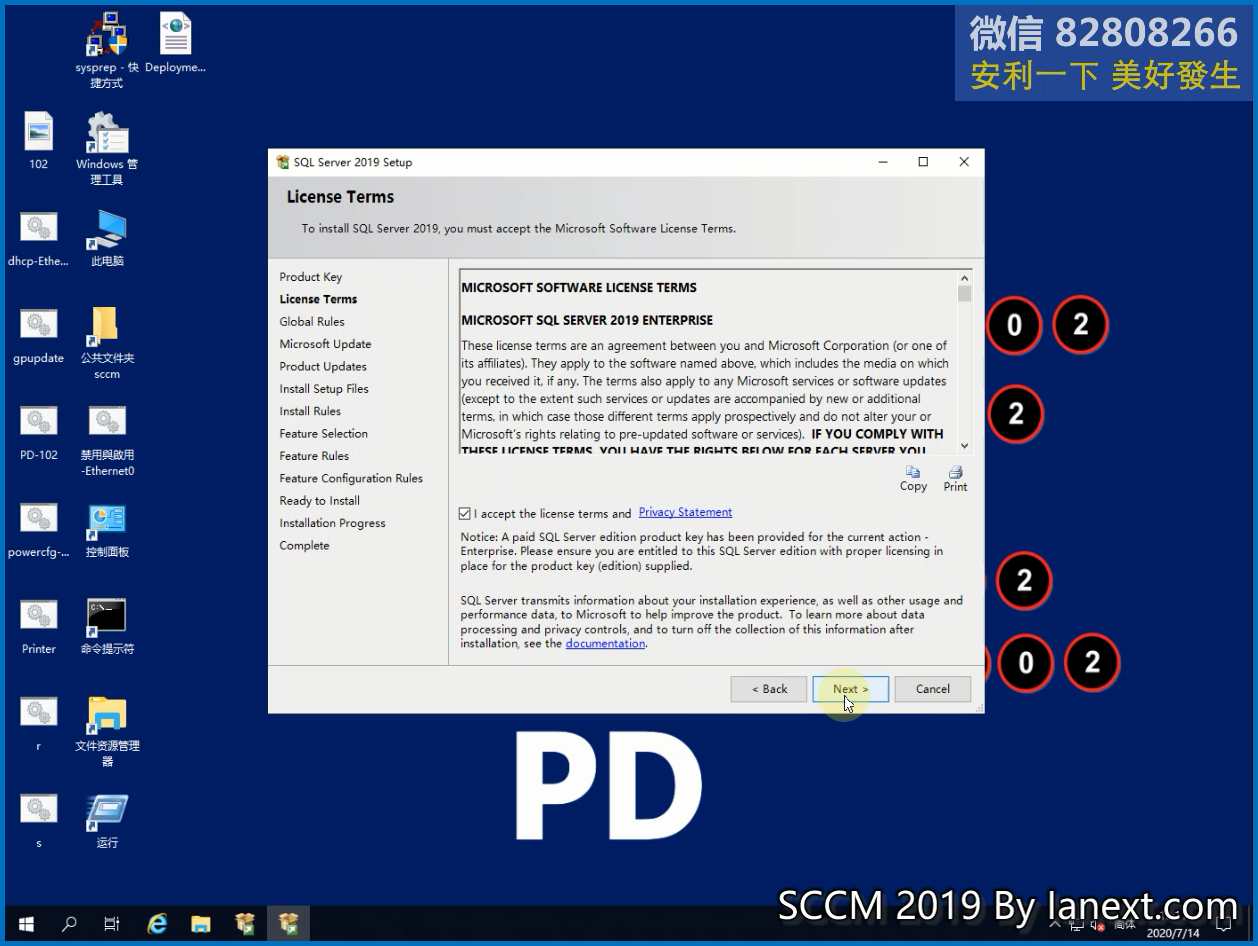Click the taskbar search magnifier

(69, 924)
